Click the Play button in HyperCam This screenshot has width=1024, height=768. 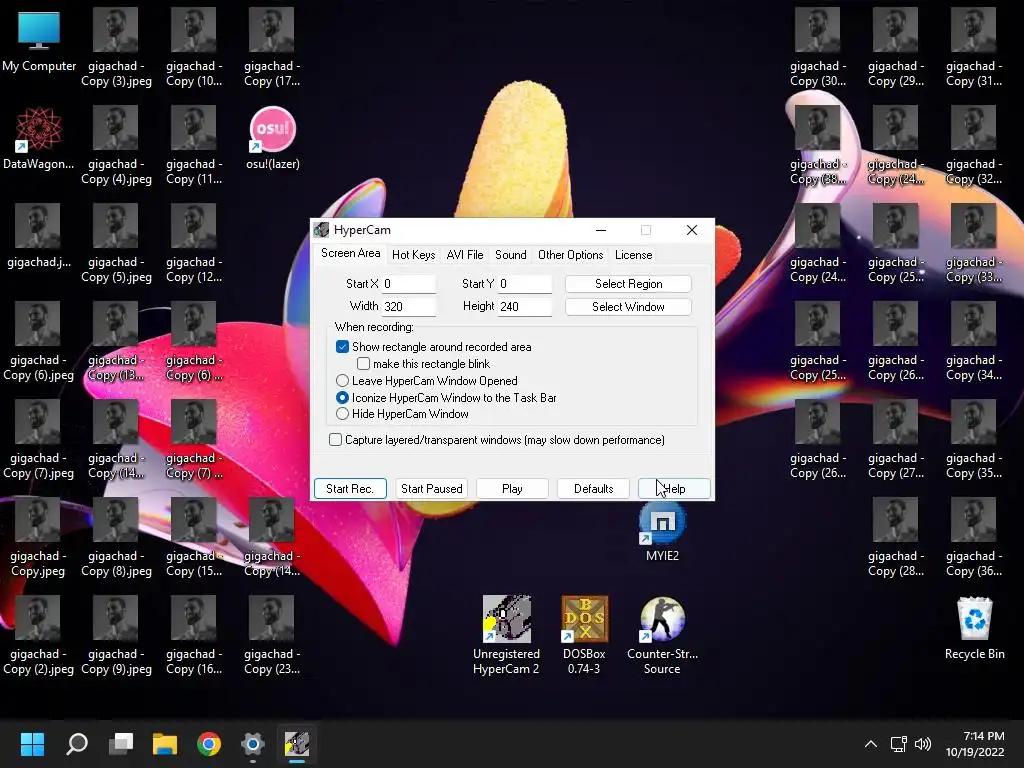click(x=512, y=489)
